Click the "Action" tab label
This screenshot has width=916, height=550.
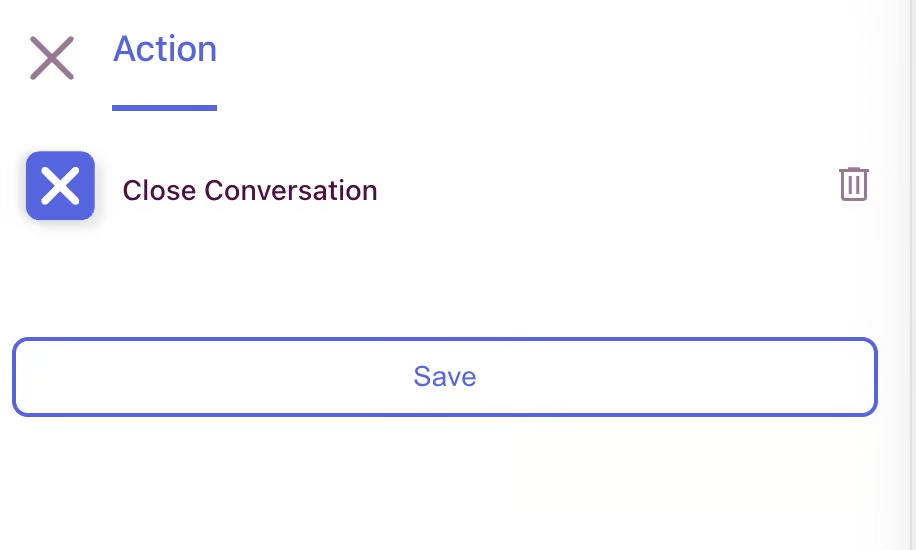tap(165, 49)
